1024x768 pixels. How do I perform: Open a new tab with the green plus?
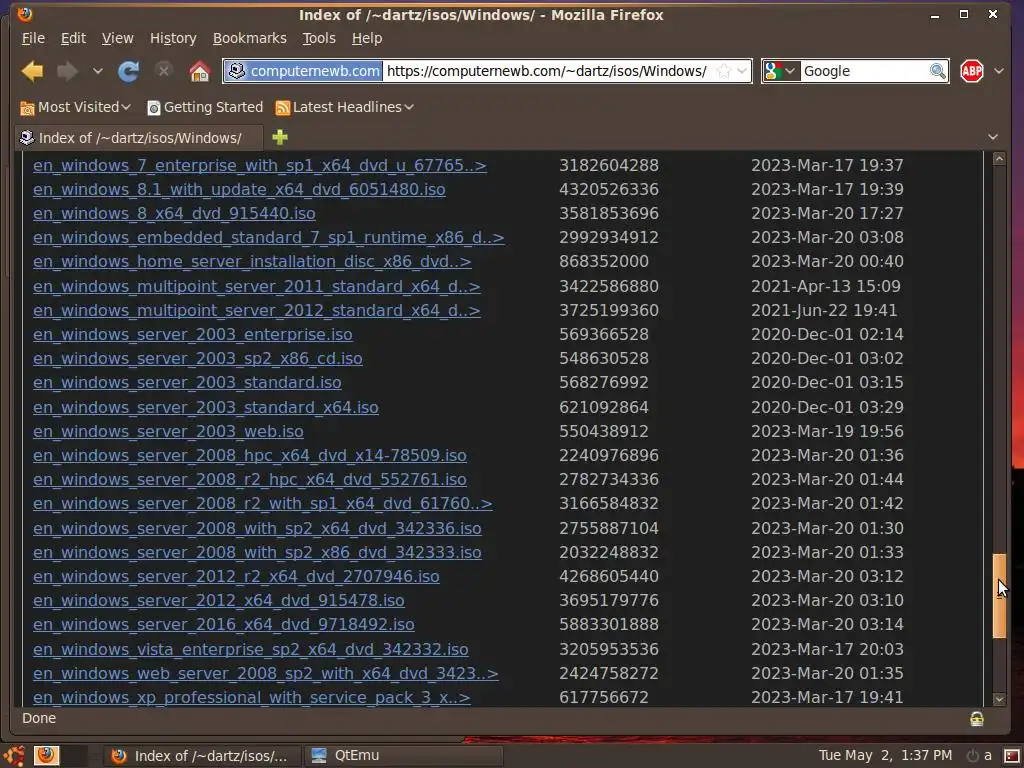tap(280, 137)
